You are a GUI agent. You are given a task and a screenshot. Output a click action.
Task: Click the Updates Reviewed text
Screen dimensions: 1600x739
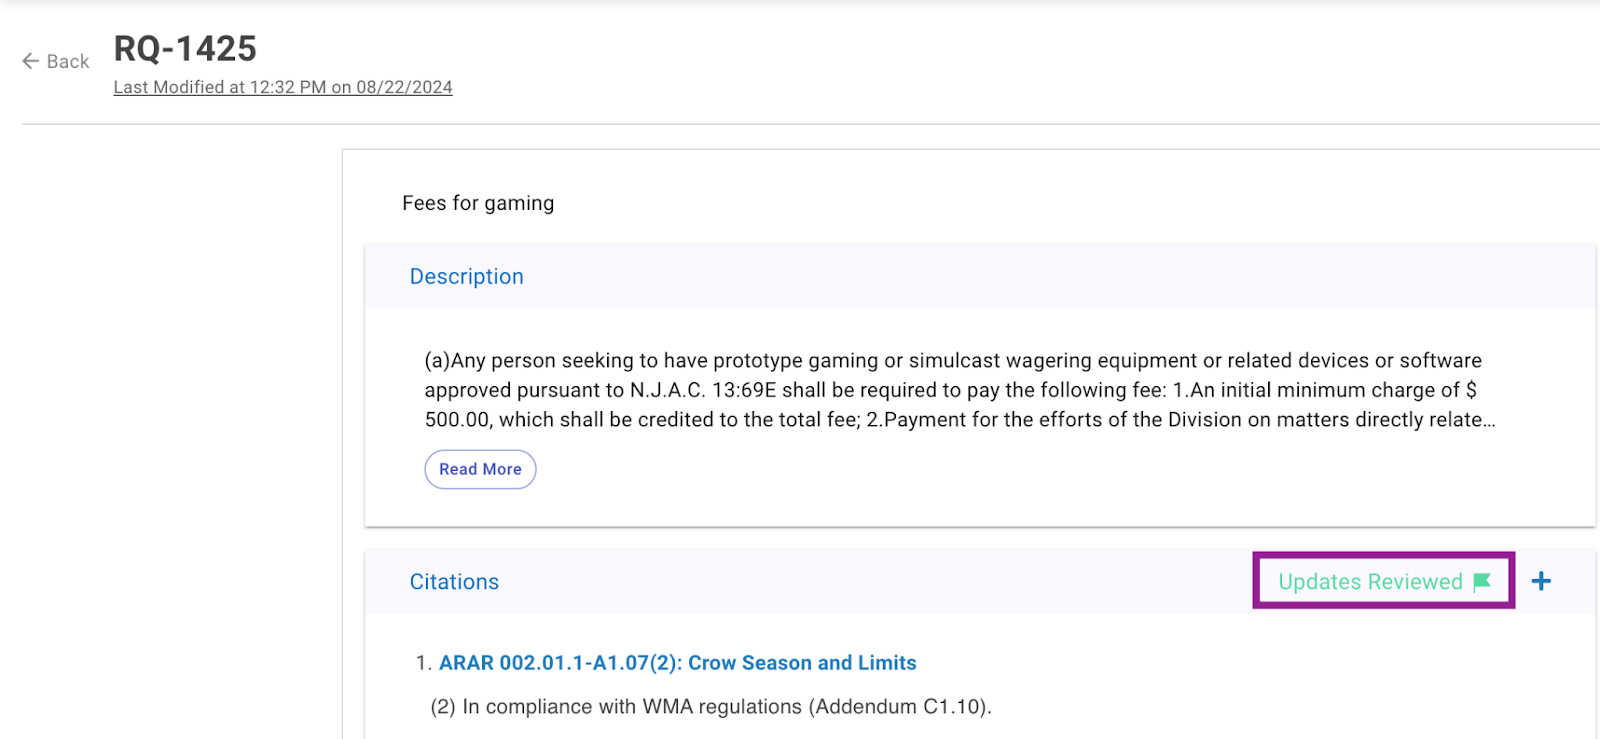[1369, 582]
